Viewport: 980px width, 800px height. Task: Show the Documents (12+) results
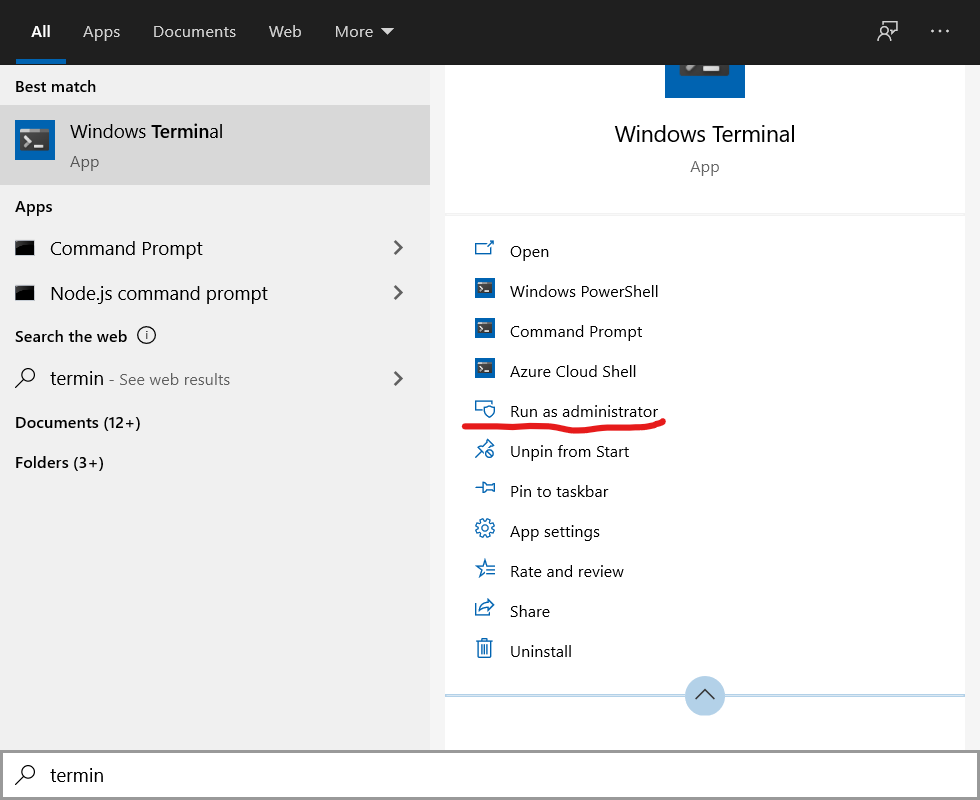[78, 422]
